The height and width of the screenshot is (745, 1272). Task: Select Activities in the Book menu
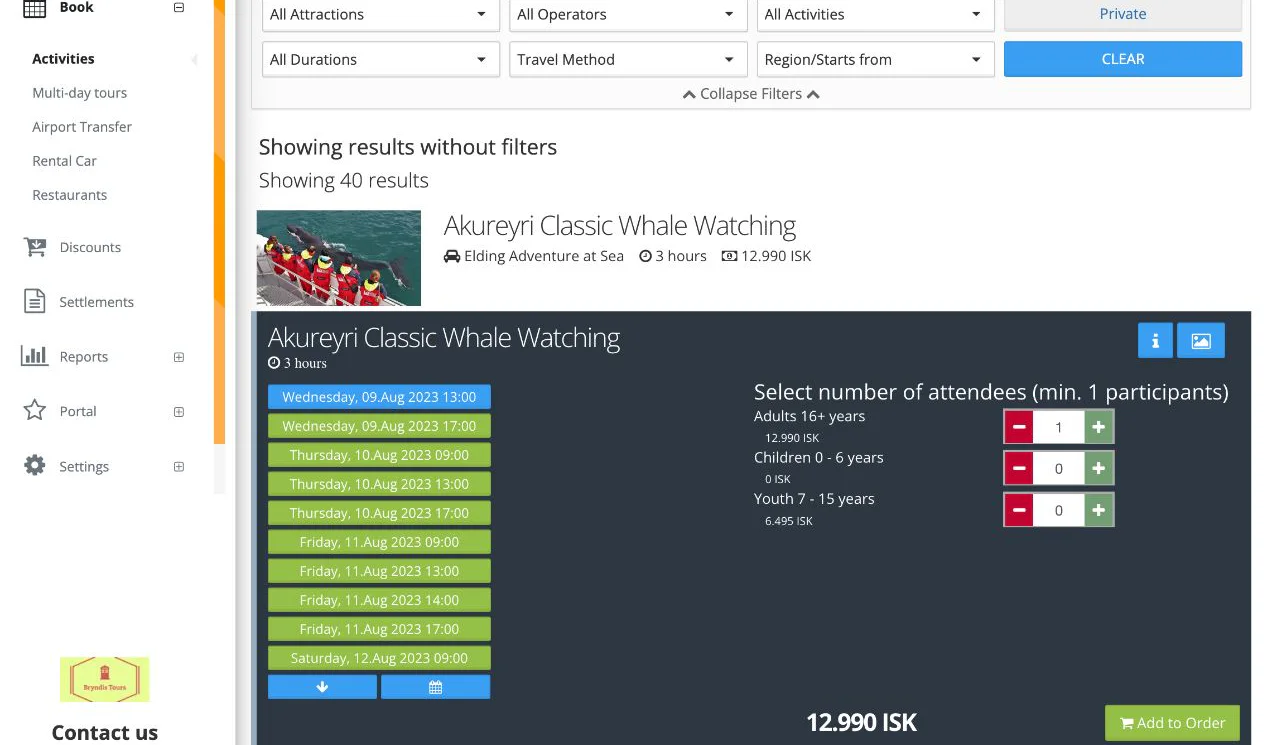point(63,59)
